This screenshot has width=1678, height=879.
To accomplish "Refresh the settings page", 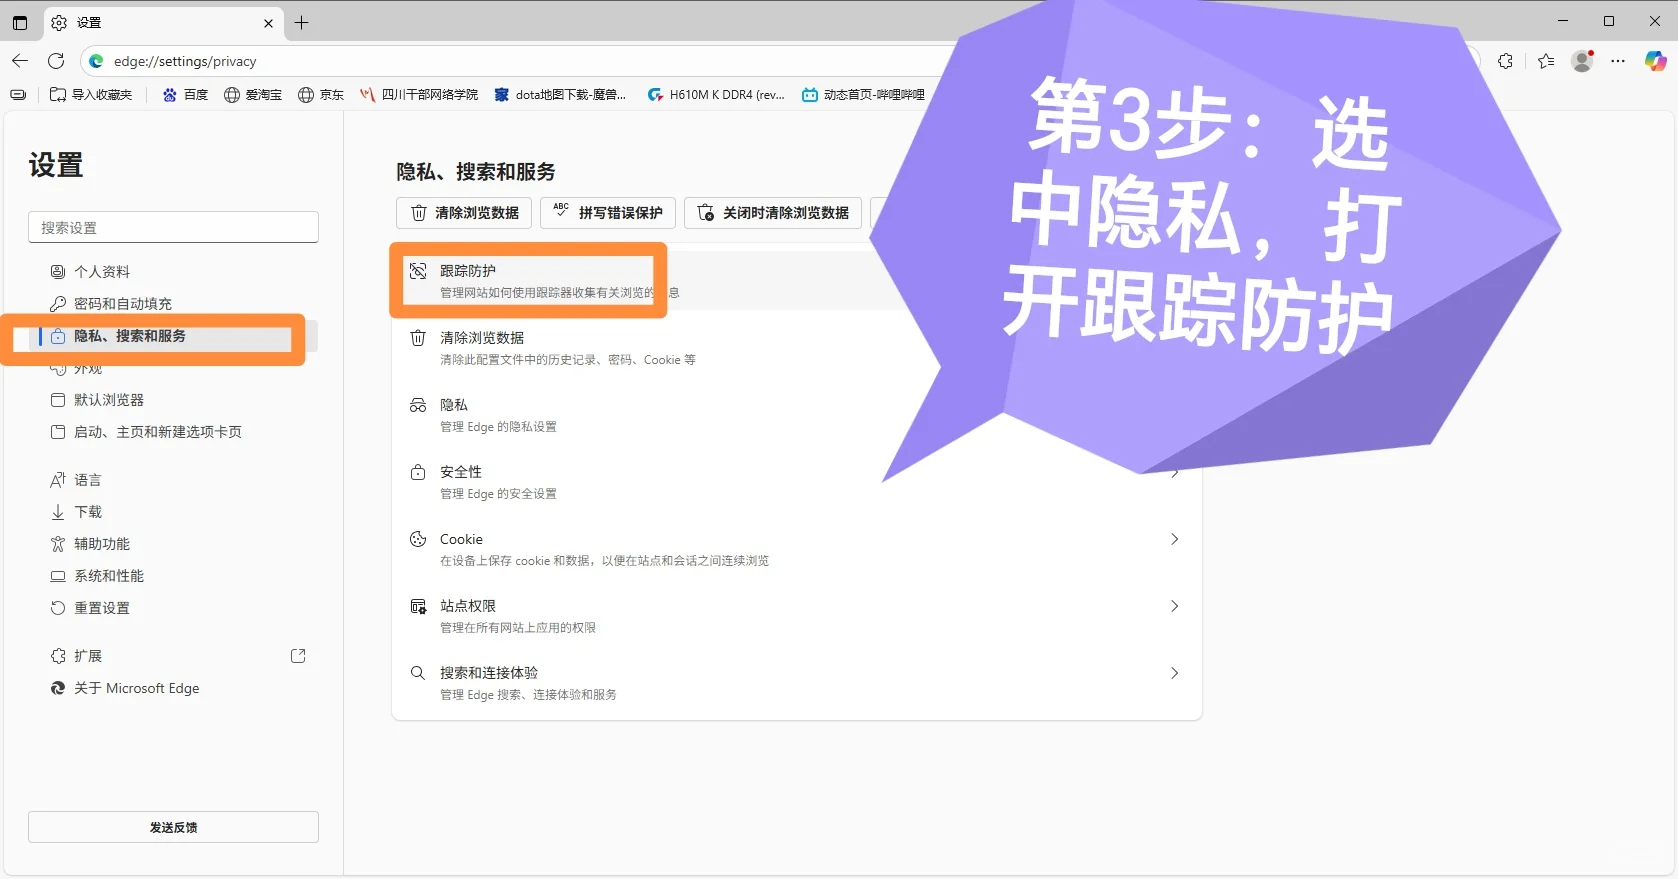I will pos(56,61).
